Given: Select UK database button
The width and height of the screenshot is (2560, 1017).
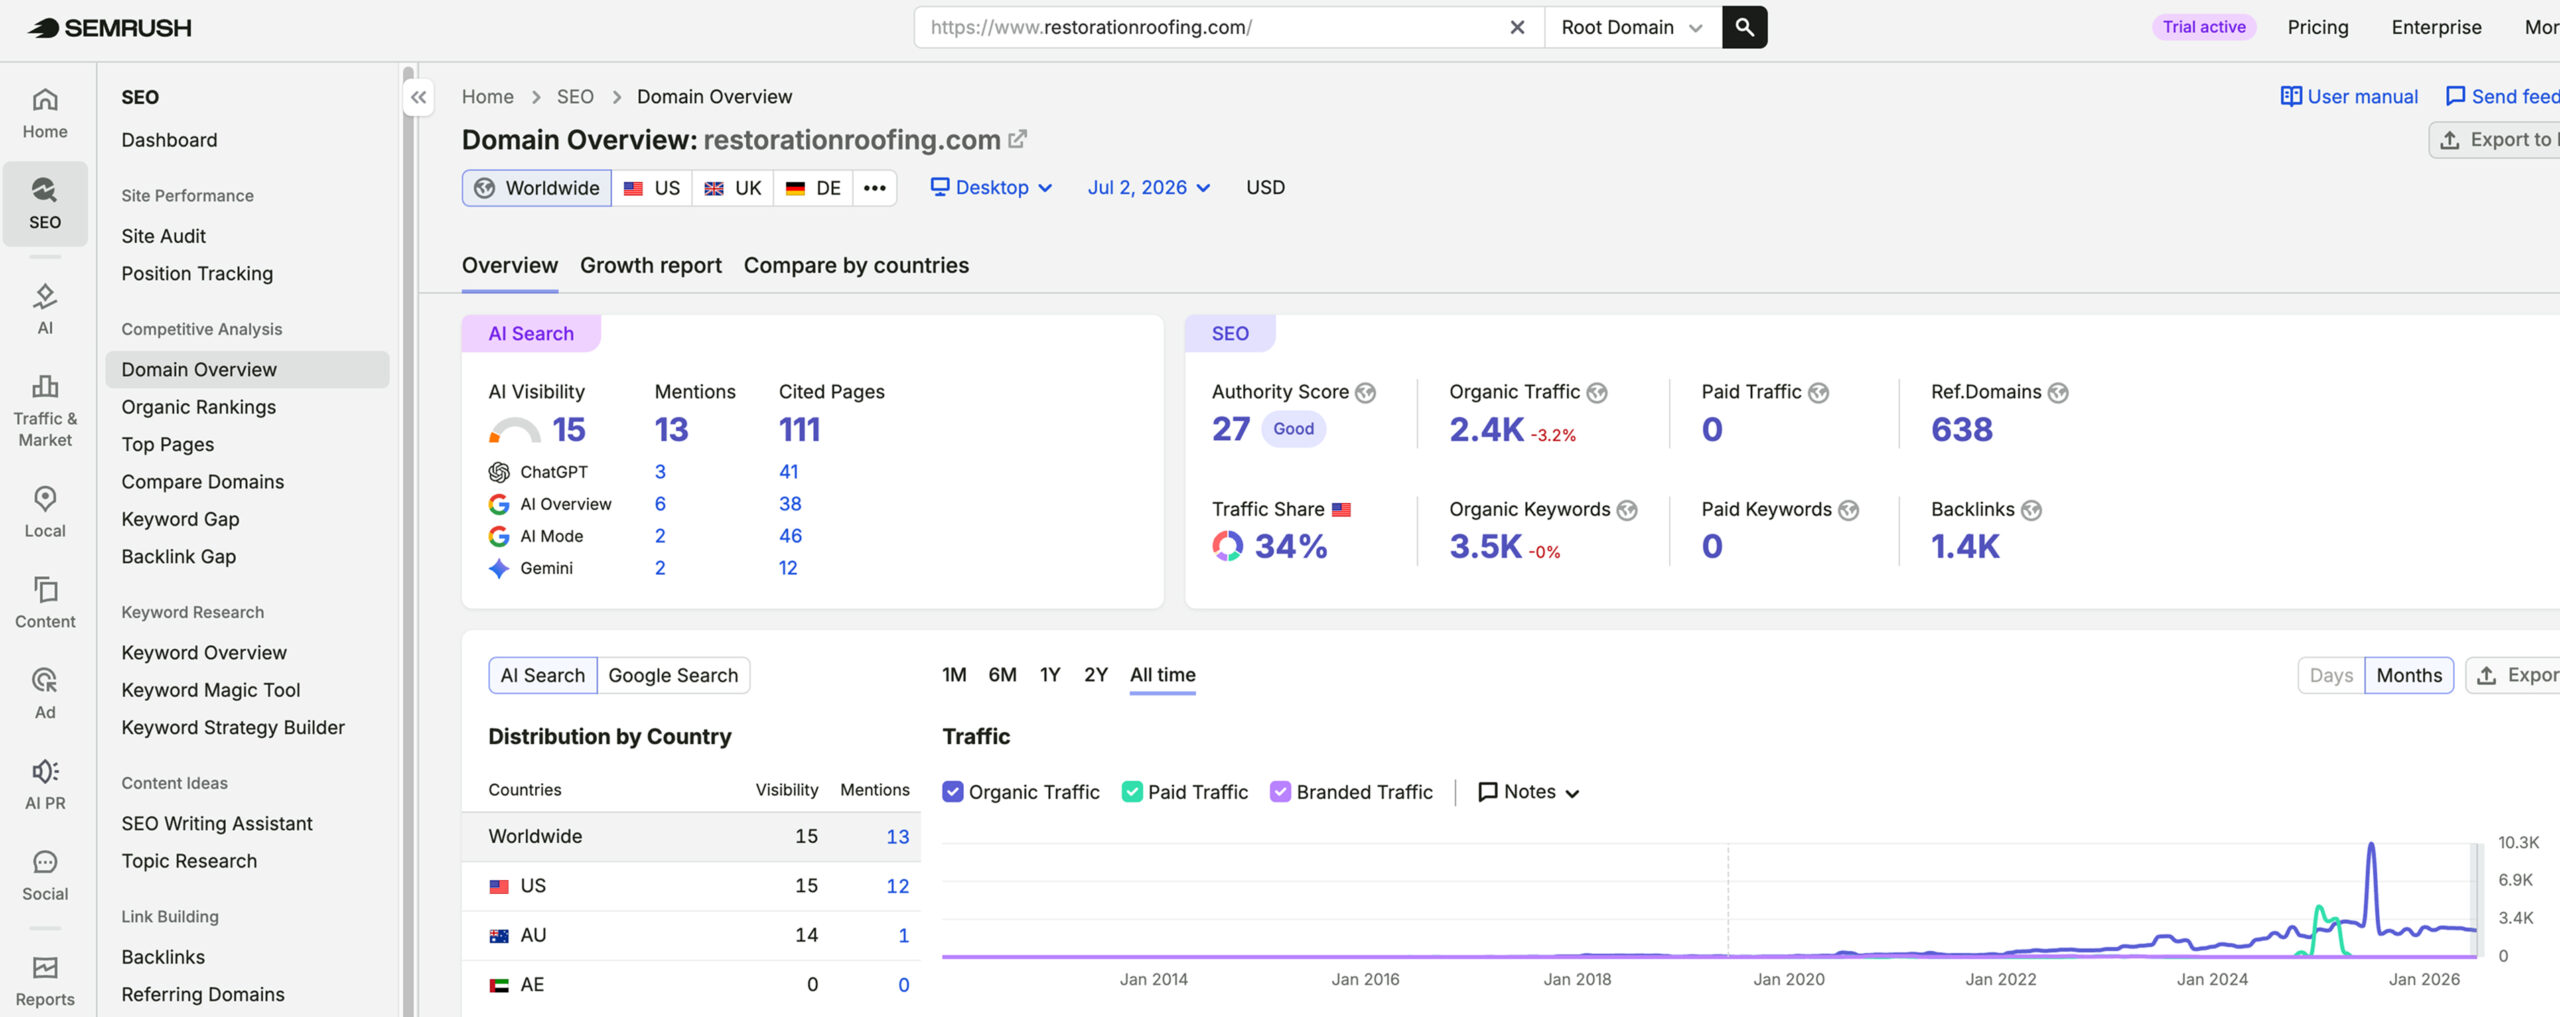Looking at the screenshot, I should pyautogui.click(x=733, y=188).
